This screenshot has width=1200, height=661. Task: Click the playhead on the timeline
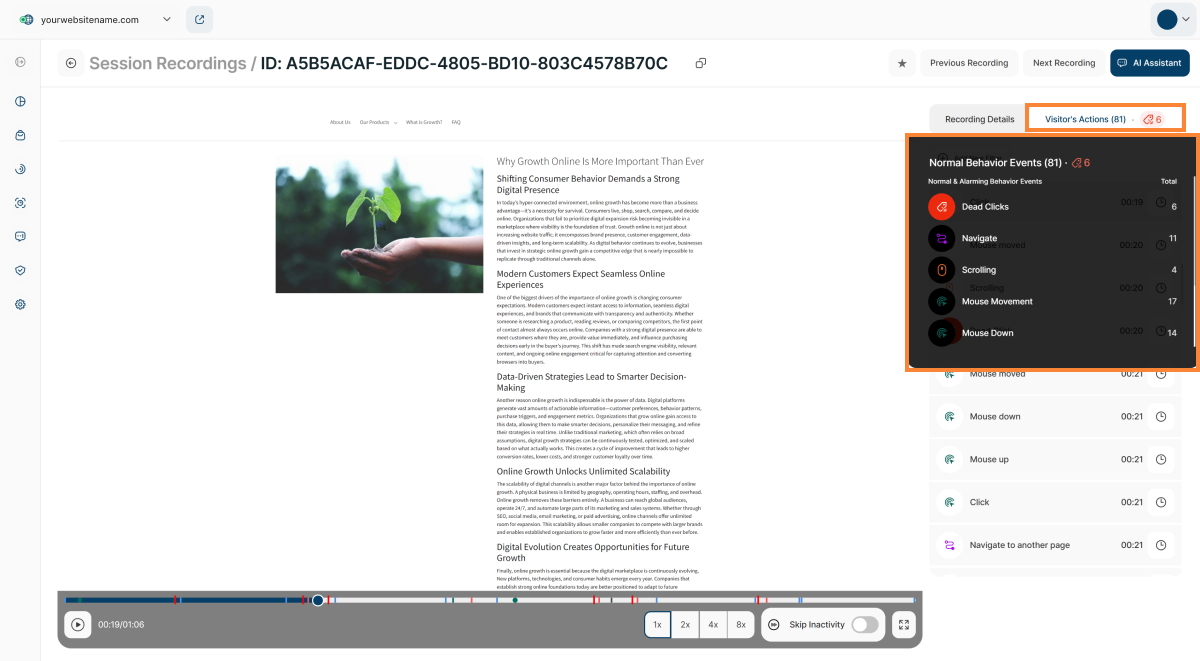pos(318,600)
